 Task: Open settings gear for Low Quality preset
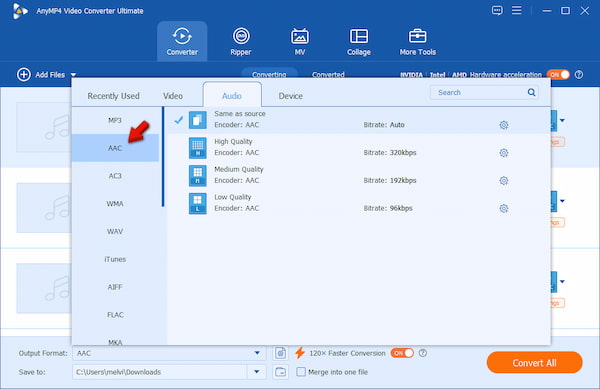click(x=504, y=208)
